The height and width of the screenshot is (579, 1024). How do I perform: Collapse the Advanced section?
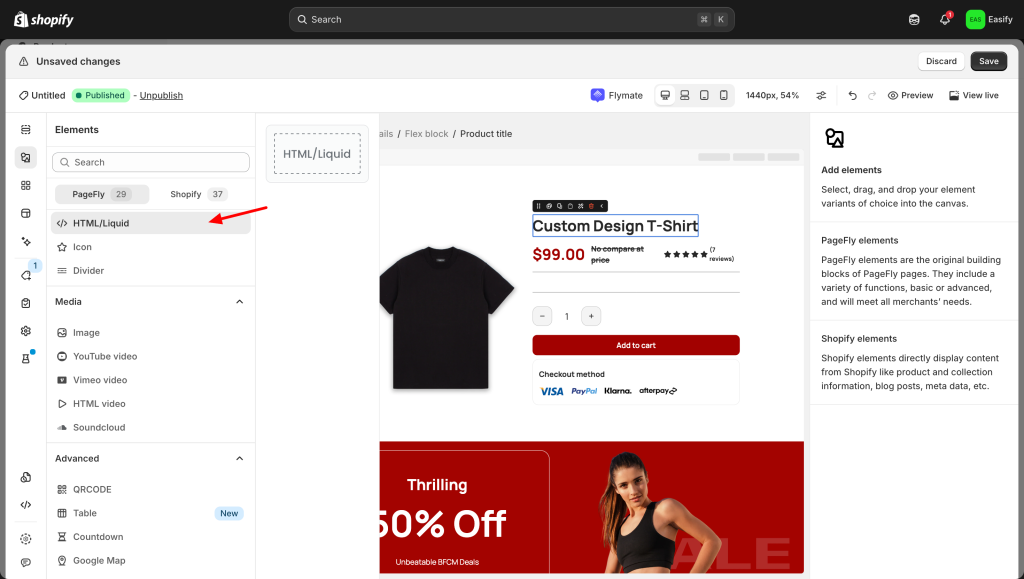[x=239, y=459]
